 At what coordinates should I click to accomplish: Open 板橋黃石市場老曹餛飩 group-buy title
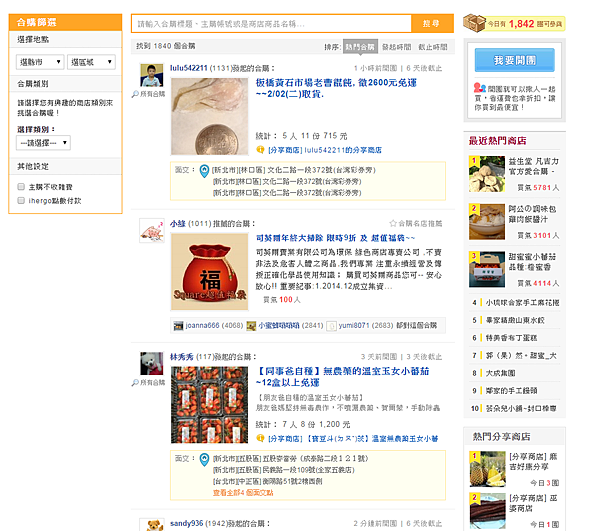[x=336, y=88]
